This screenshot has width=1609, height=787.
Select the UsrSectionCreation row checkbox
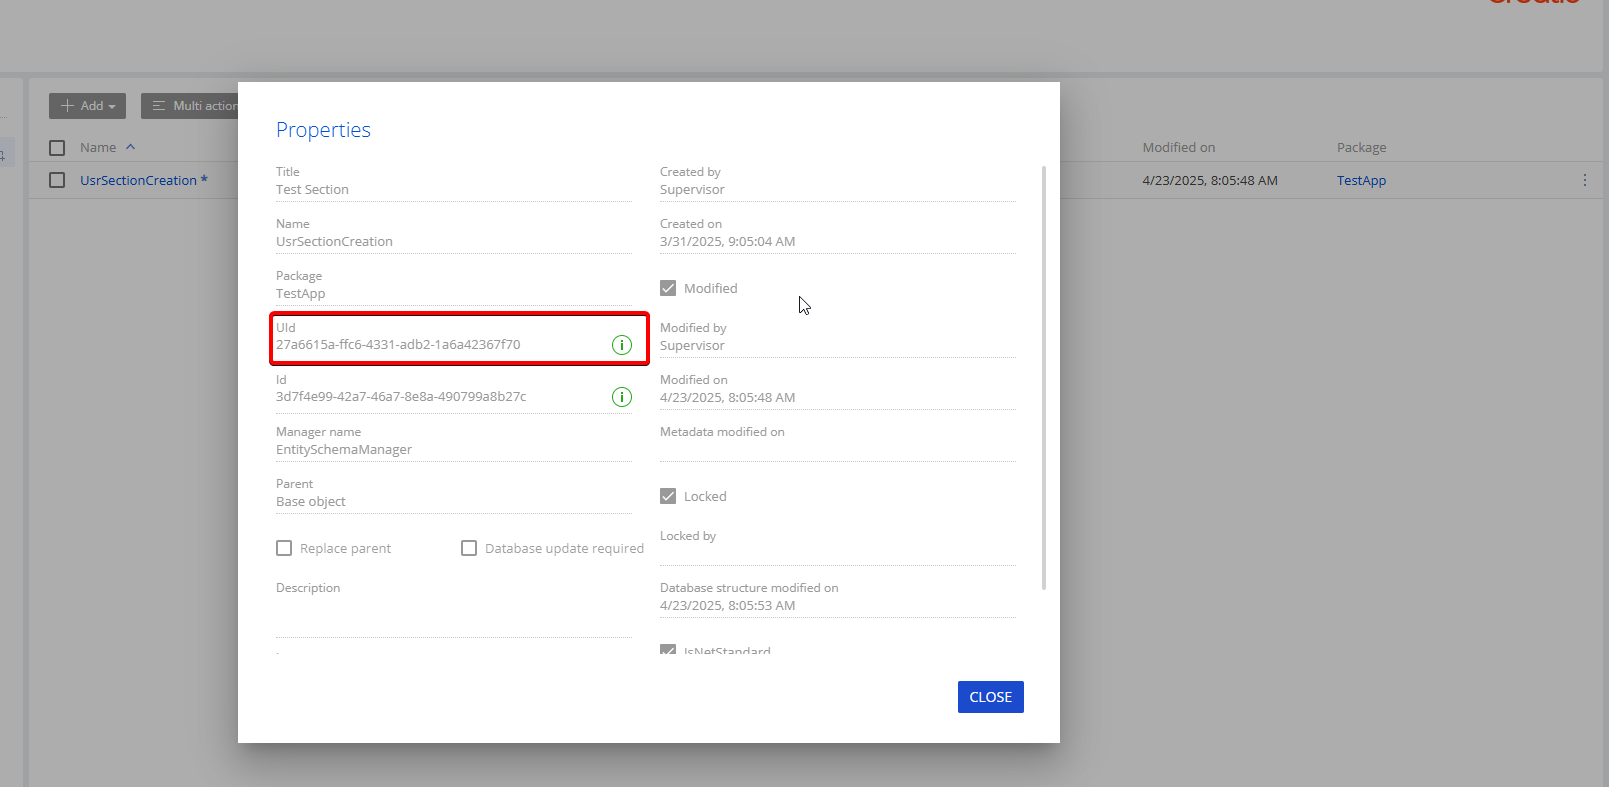tap(57, 180)
